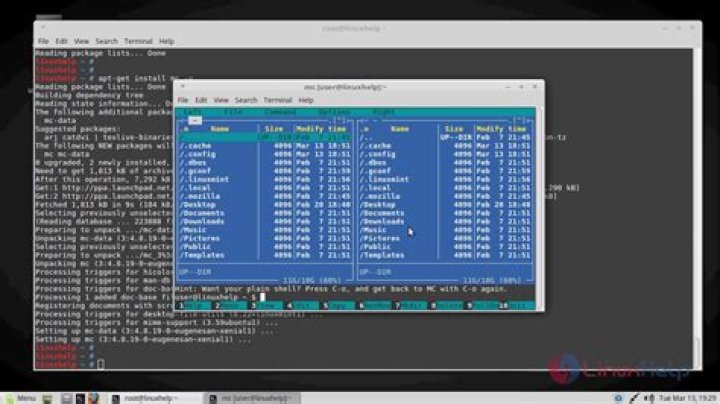The image size is (720, 404).
Task: Select /.mozilla in the left panel
Action: coord(264,196)
